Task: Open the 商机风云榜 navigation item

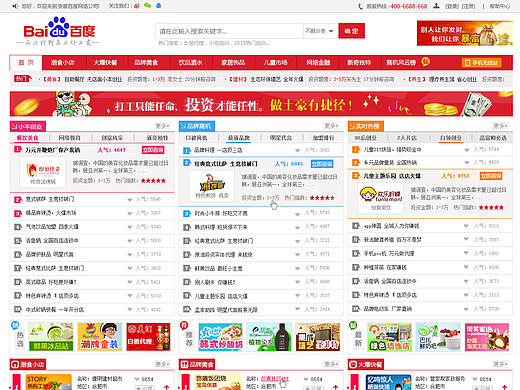Action: coord(401,62)
